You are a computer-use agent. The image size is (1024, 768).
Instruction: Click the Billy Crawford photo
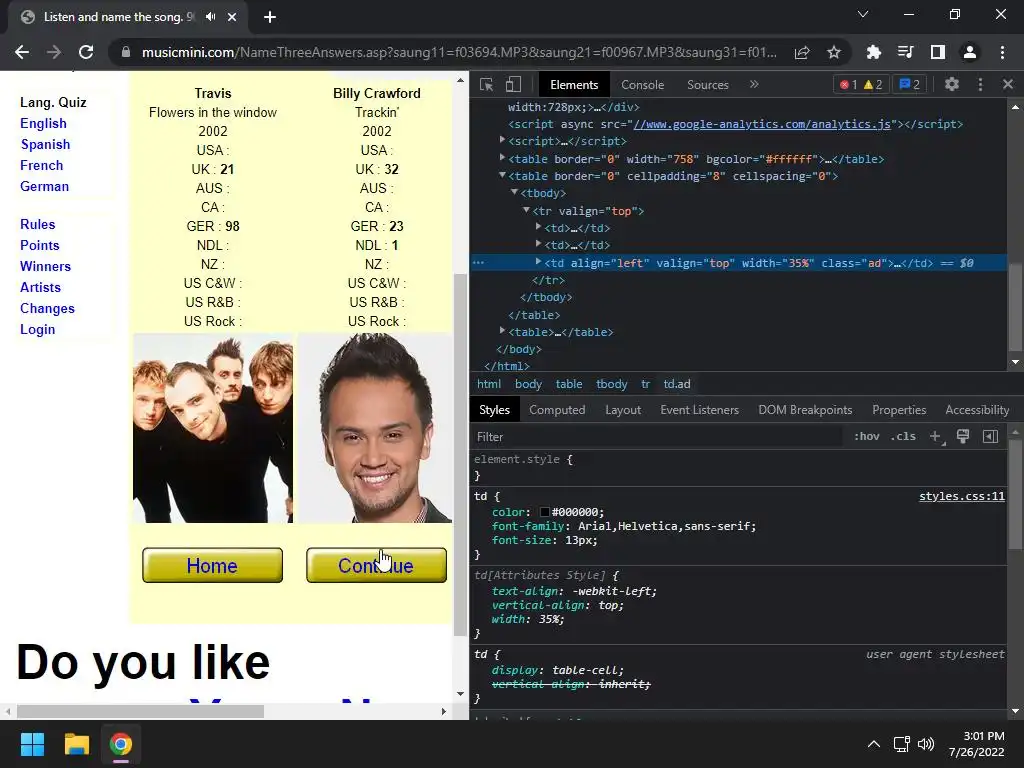(x=375, y=428)
